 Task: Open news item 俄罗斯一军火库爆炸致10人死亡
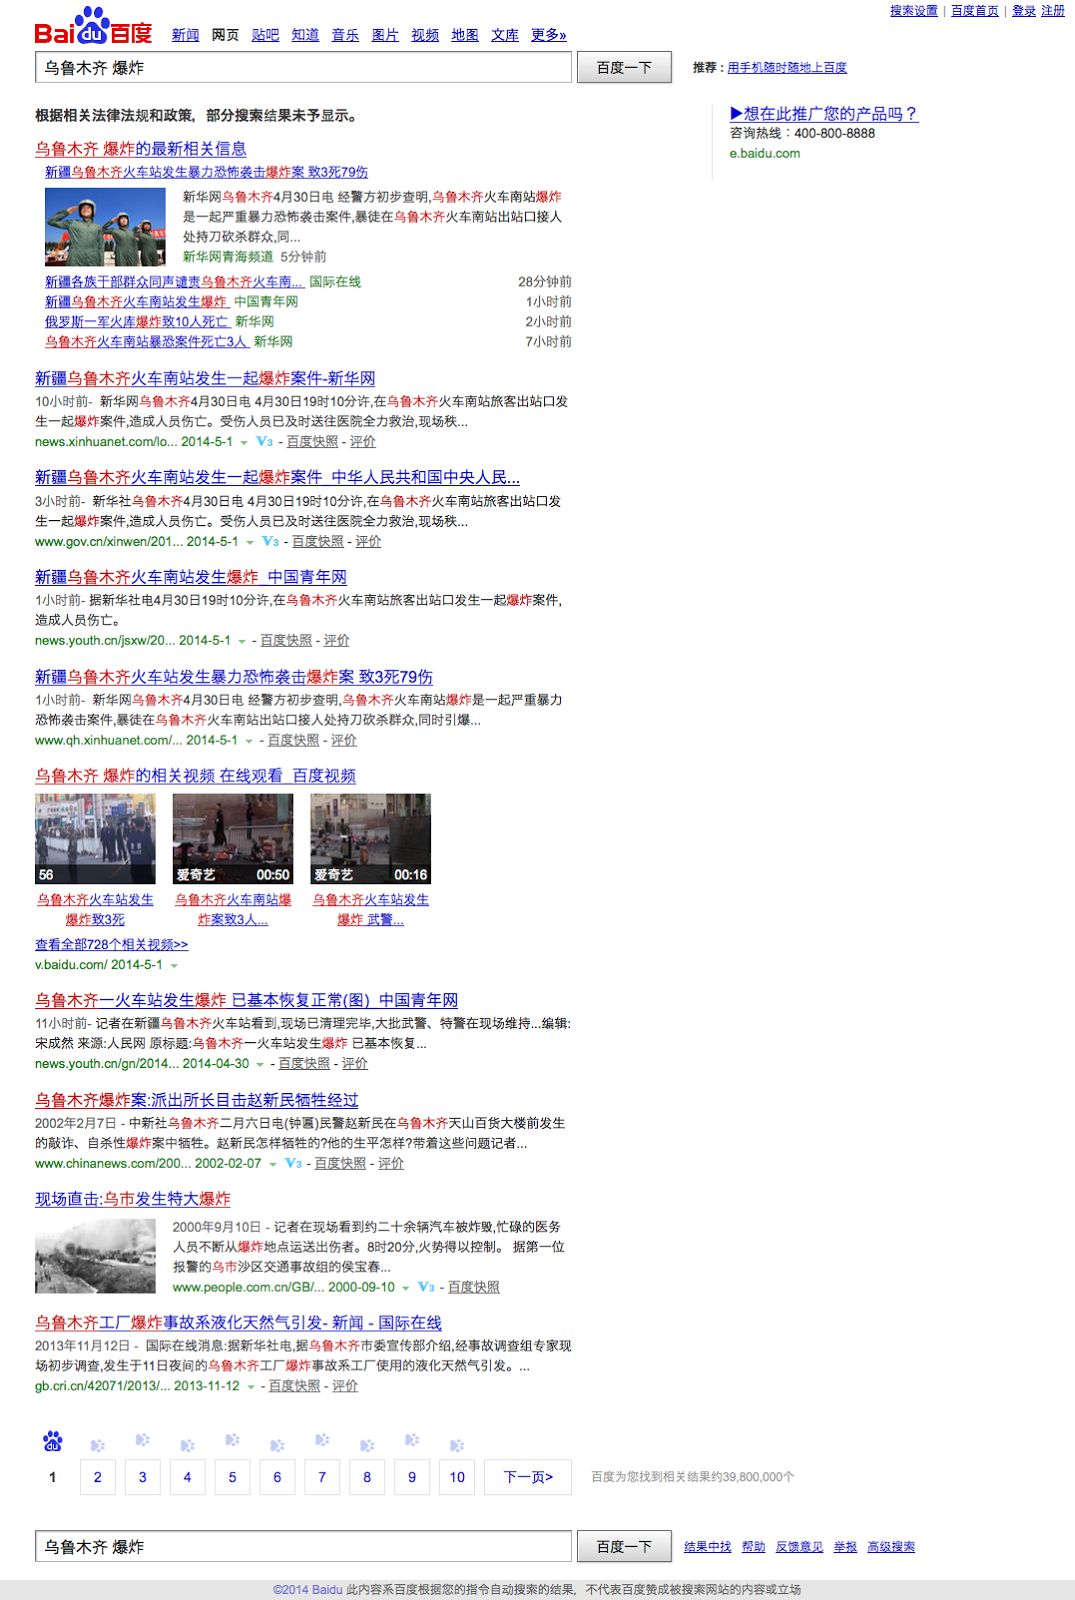coord(137,321)
